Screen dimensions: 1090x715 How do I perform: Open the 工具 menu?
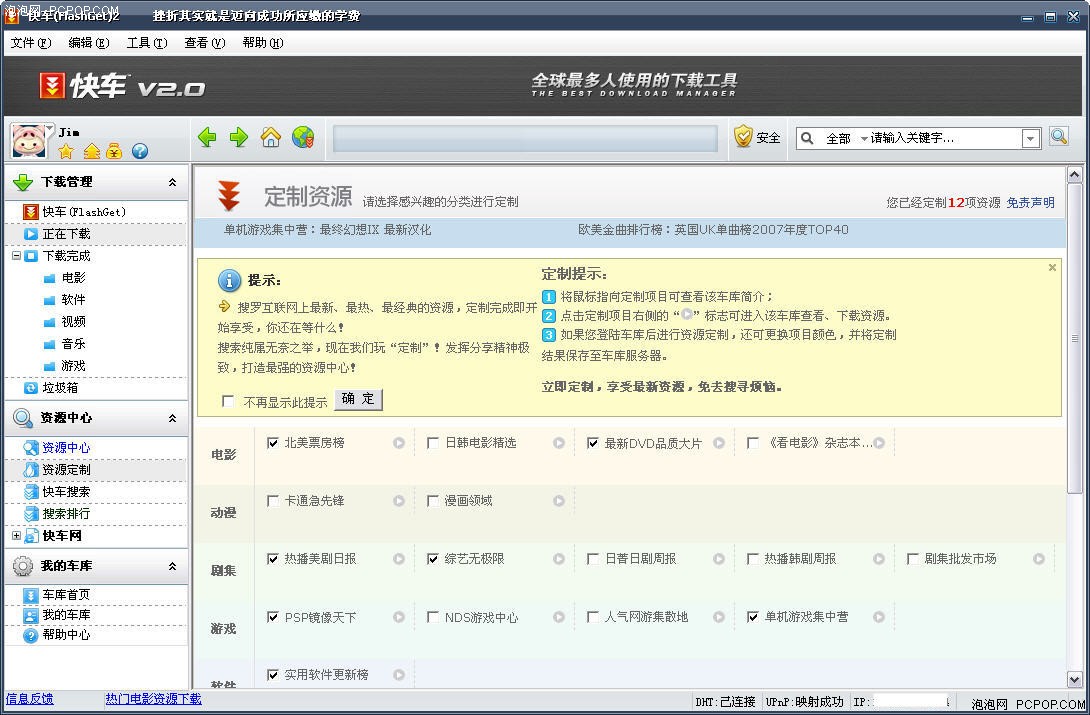(x=147, y=42)
